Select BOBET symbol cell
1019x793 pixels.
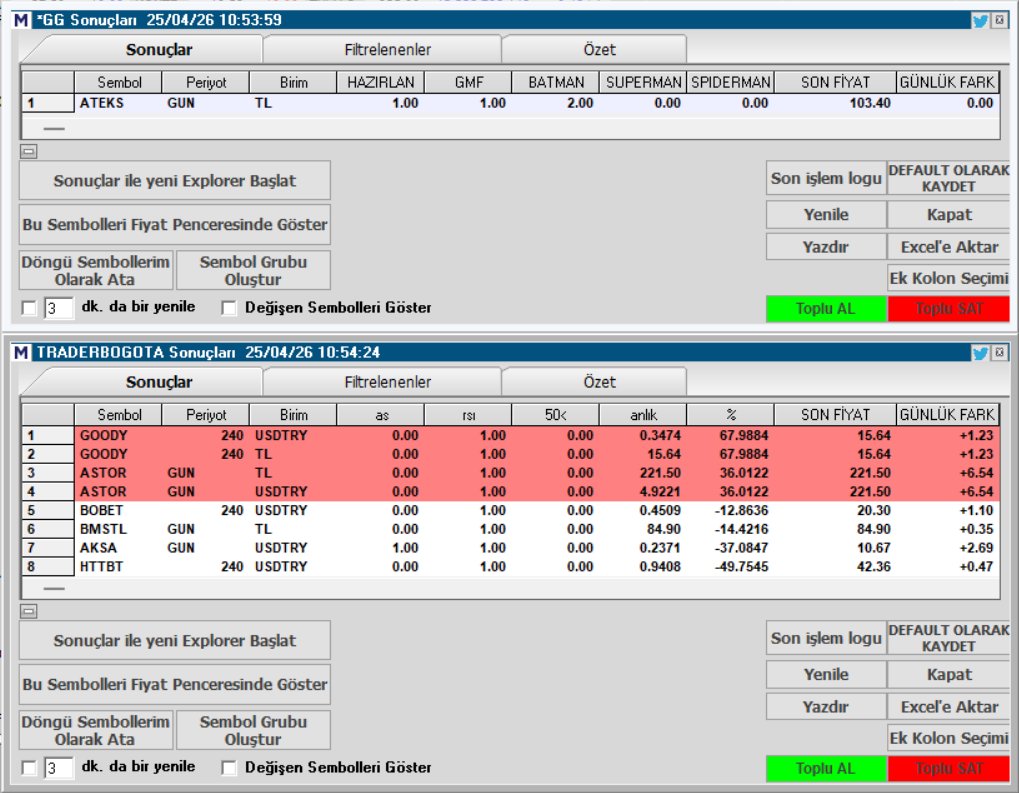click(118, 510)
